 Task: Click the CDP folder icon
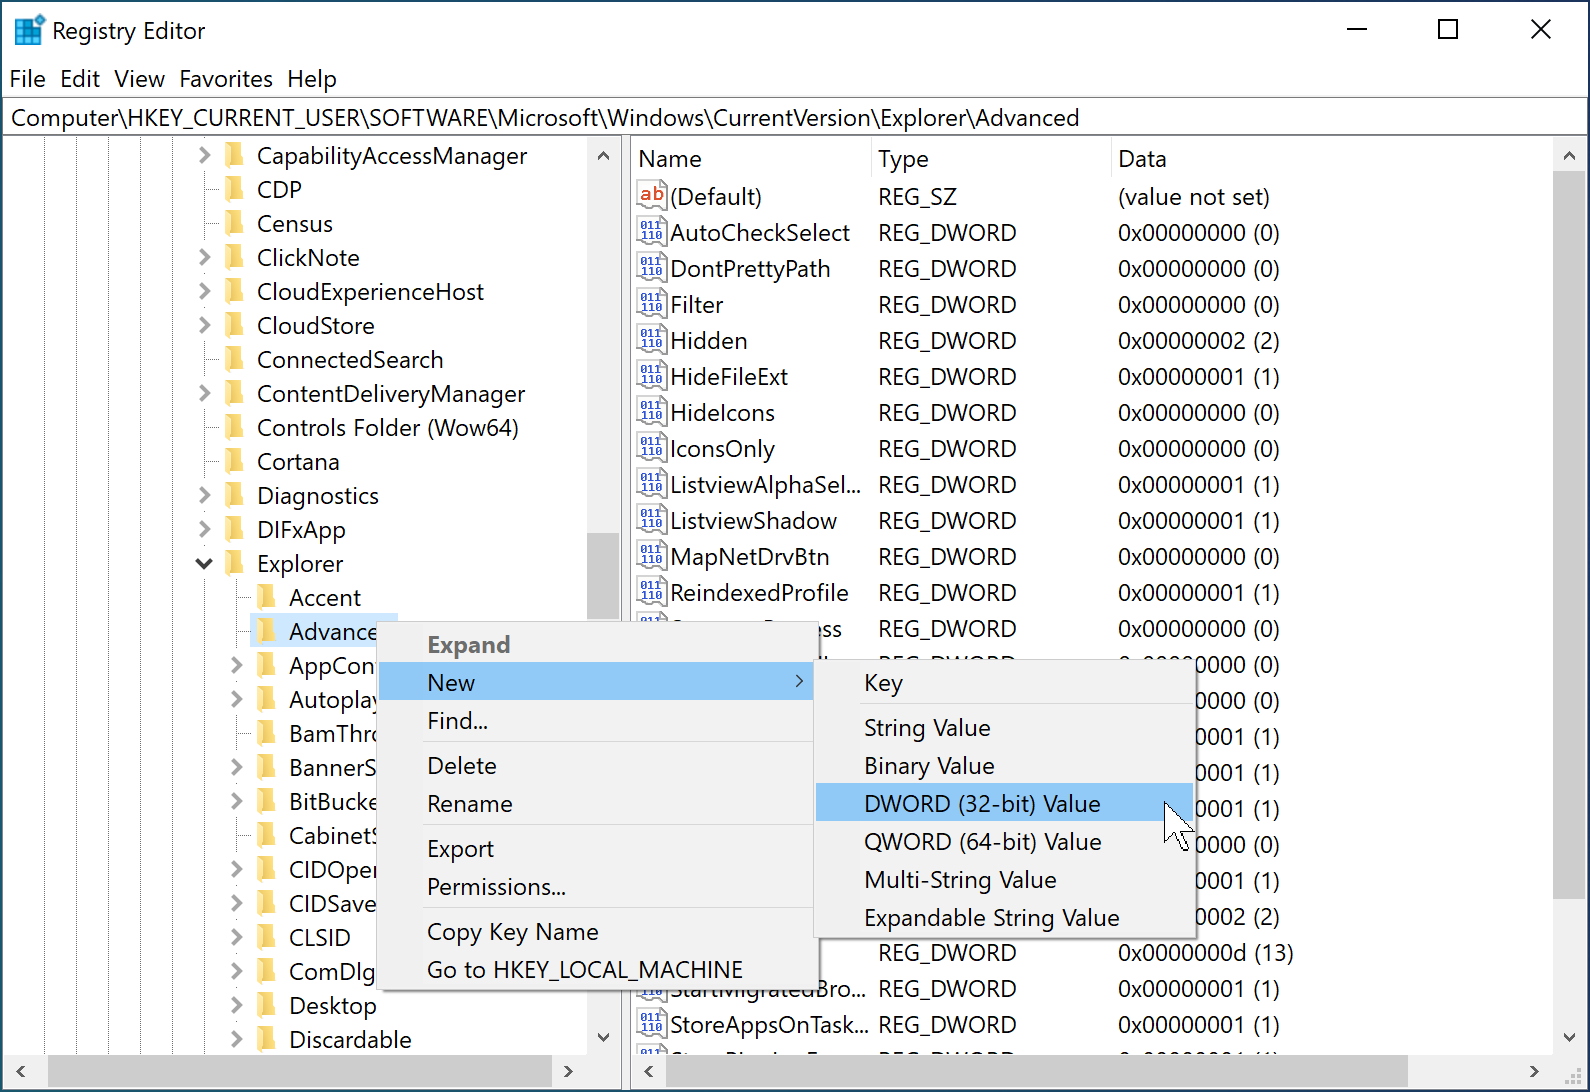click(x=235, y=189)
